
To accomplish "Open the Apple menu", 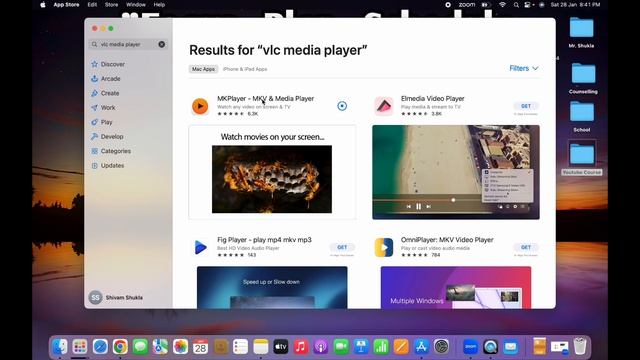I will pyautogui.click(x=43, y=5).
